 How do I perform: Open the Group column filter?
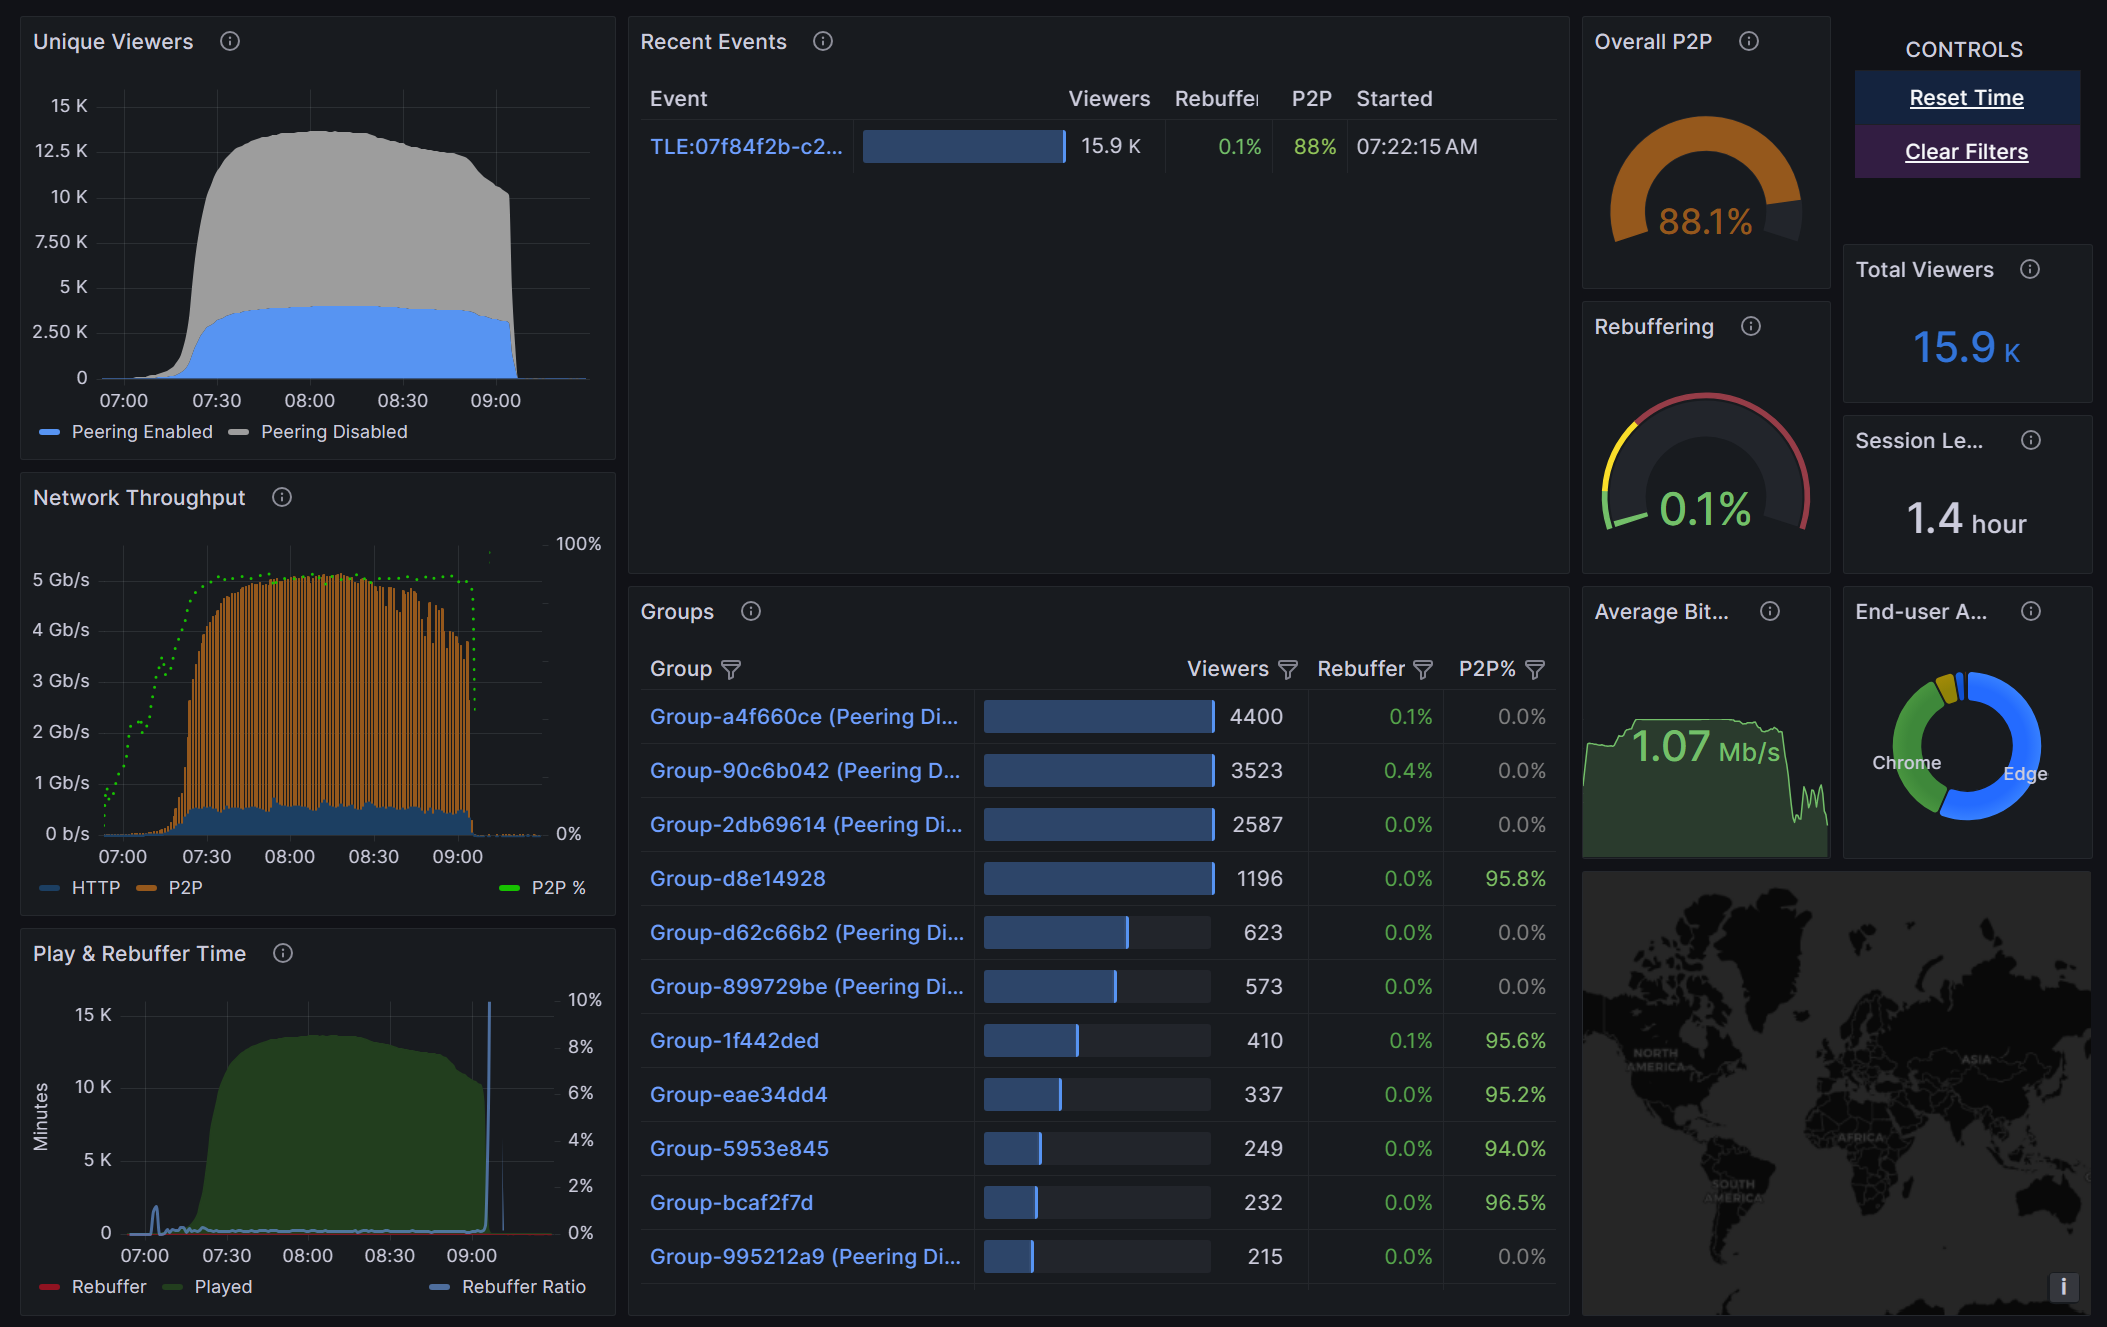click(731, 669)
